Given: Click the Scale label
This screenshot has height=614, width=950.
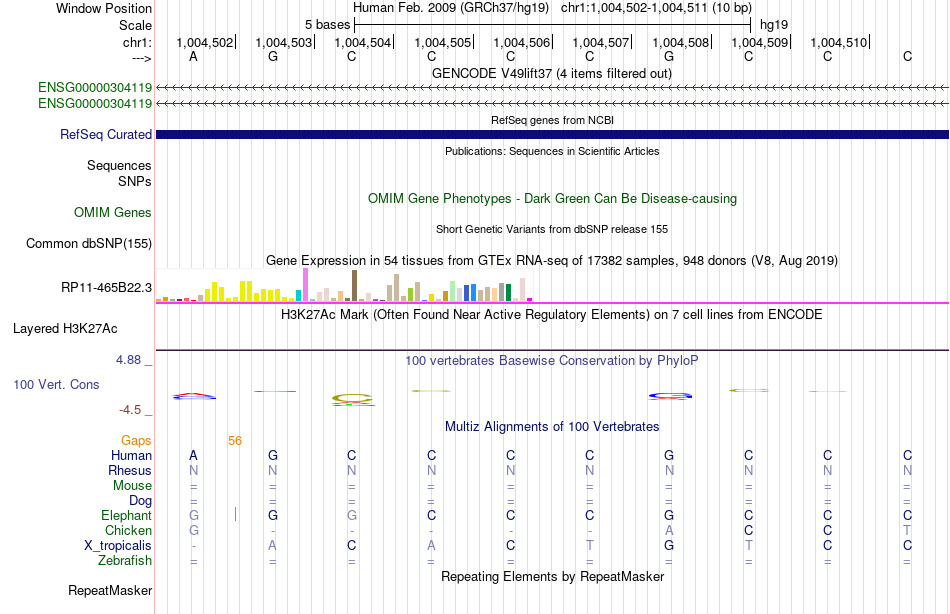Looking at the screenshot, I should 135,25.
